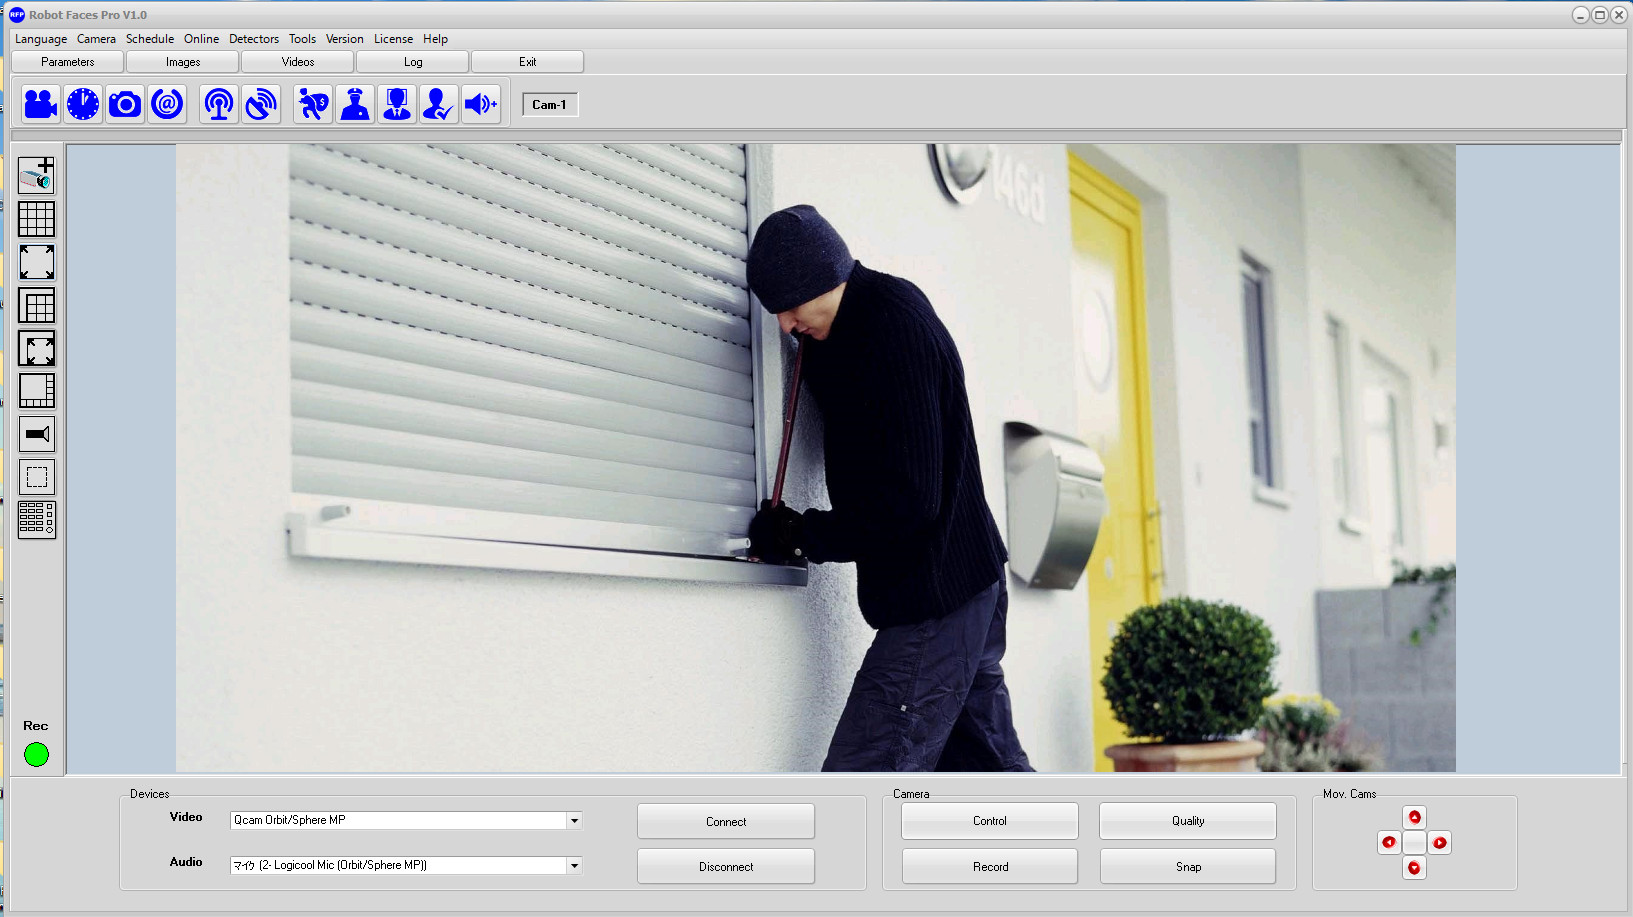Click the police officer icon
The image size is (1633, 917).
(x=355, y=104)
